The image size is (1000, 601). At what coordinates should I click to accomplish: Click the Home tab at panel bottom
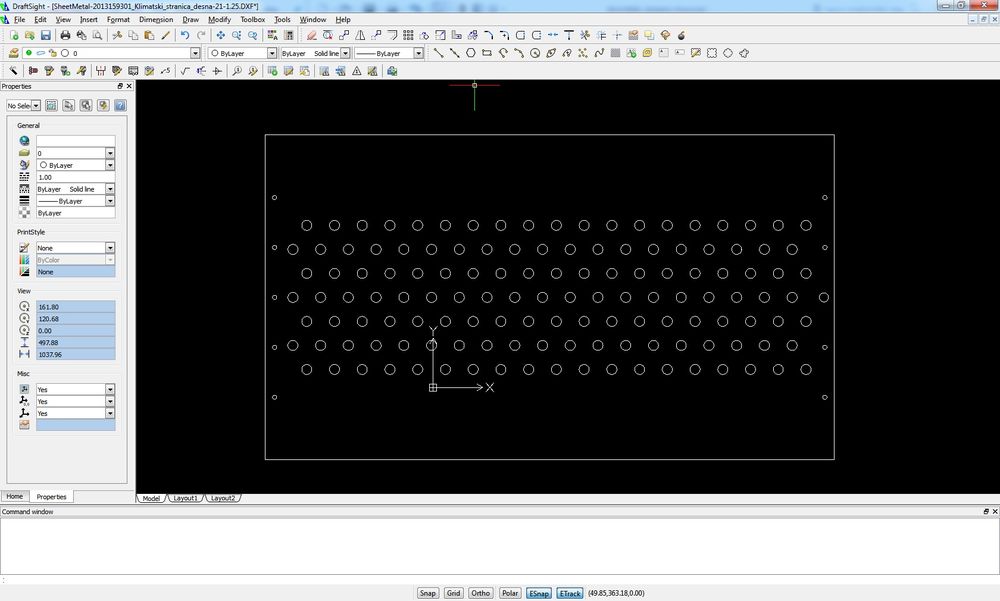pos(14,496)
